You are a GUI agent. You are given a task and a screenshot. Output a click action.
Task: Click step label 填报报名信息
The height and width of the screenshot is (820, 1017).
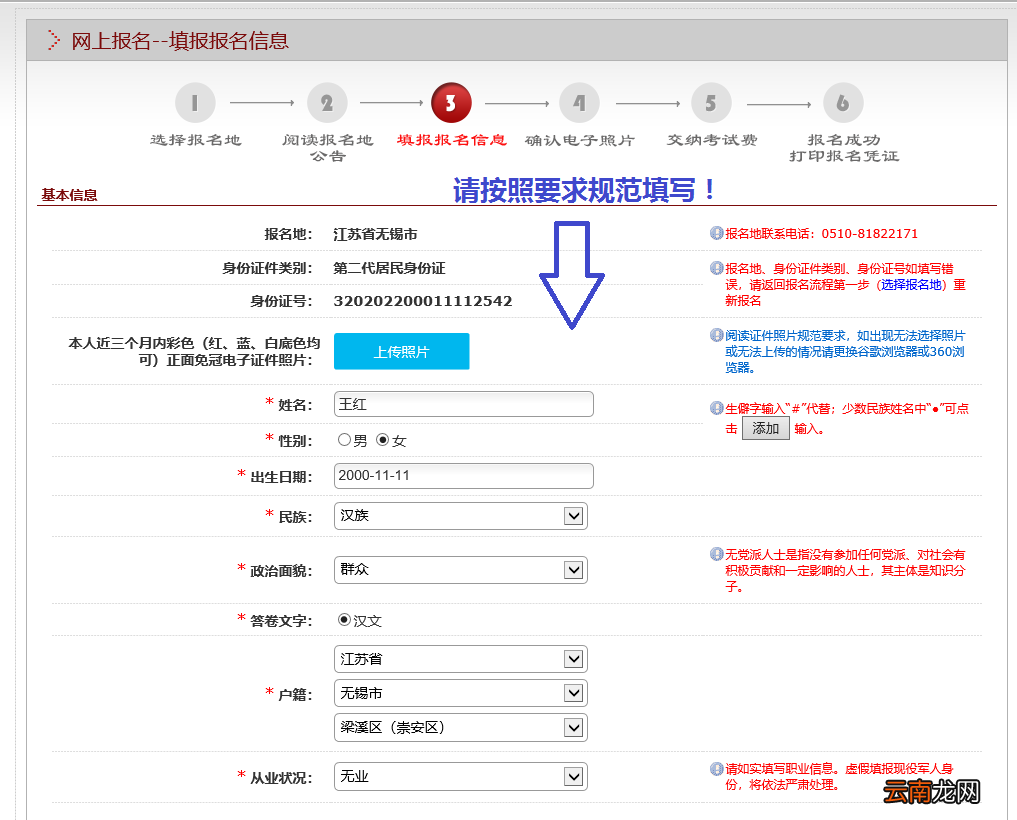451,139
